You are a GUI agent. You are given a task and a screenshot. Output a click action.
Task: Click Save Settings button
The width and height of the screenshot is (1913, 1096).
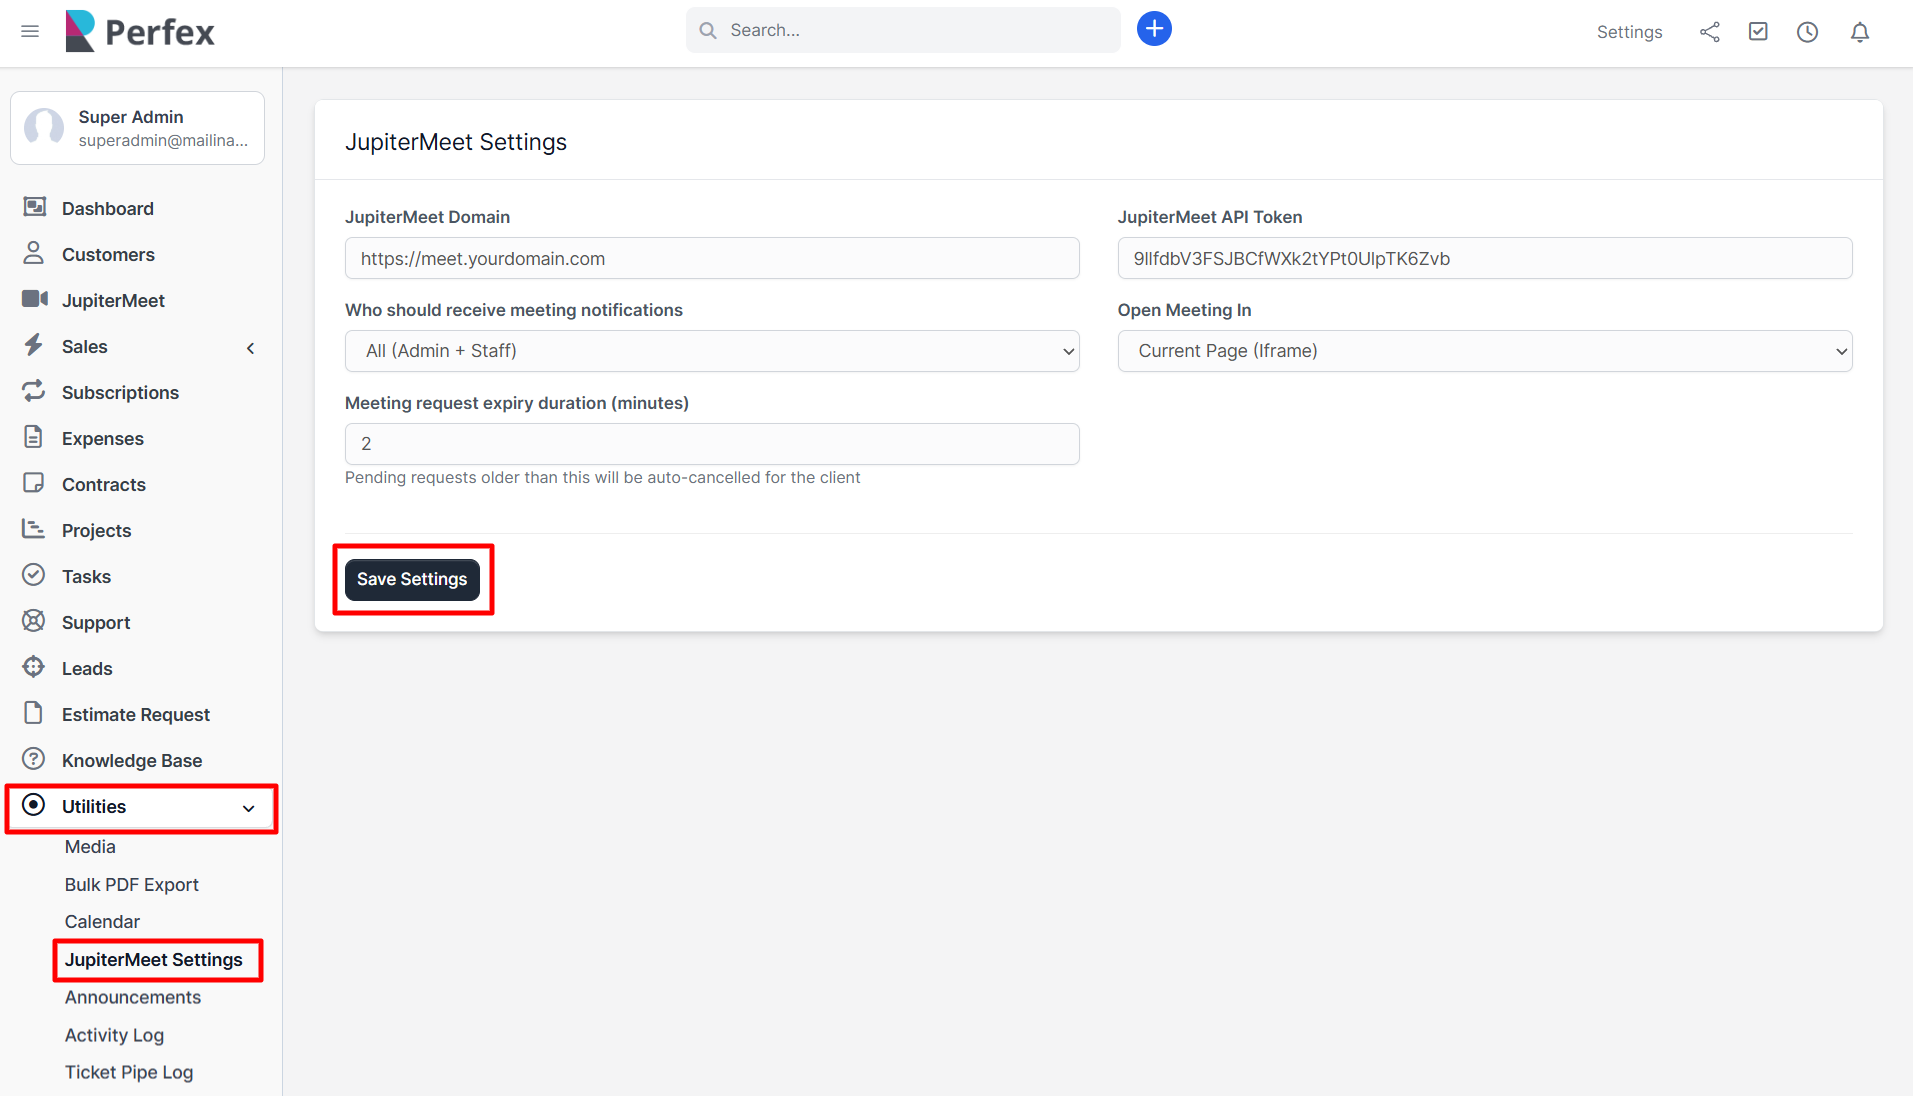(412, 580)
